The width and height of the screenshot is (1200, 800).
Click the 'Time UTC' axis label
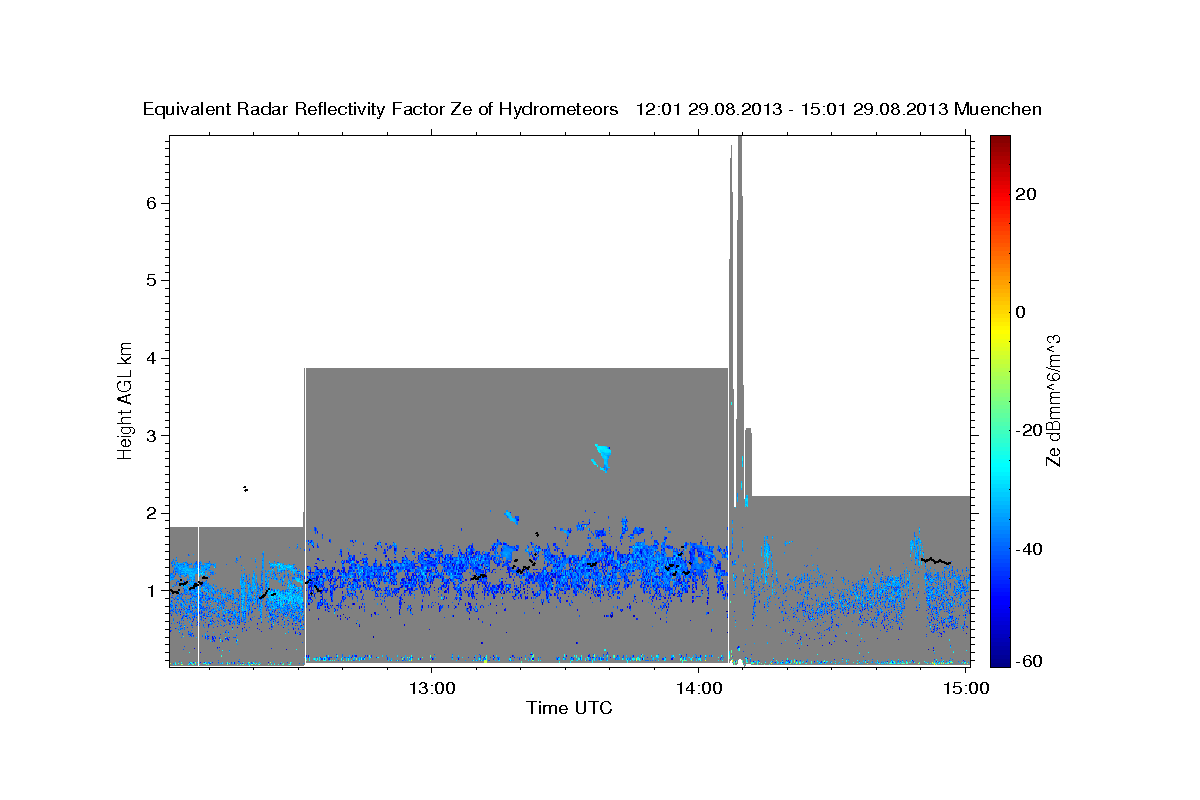click(x=569, y=708)
